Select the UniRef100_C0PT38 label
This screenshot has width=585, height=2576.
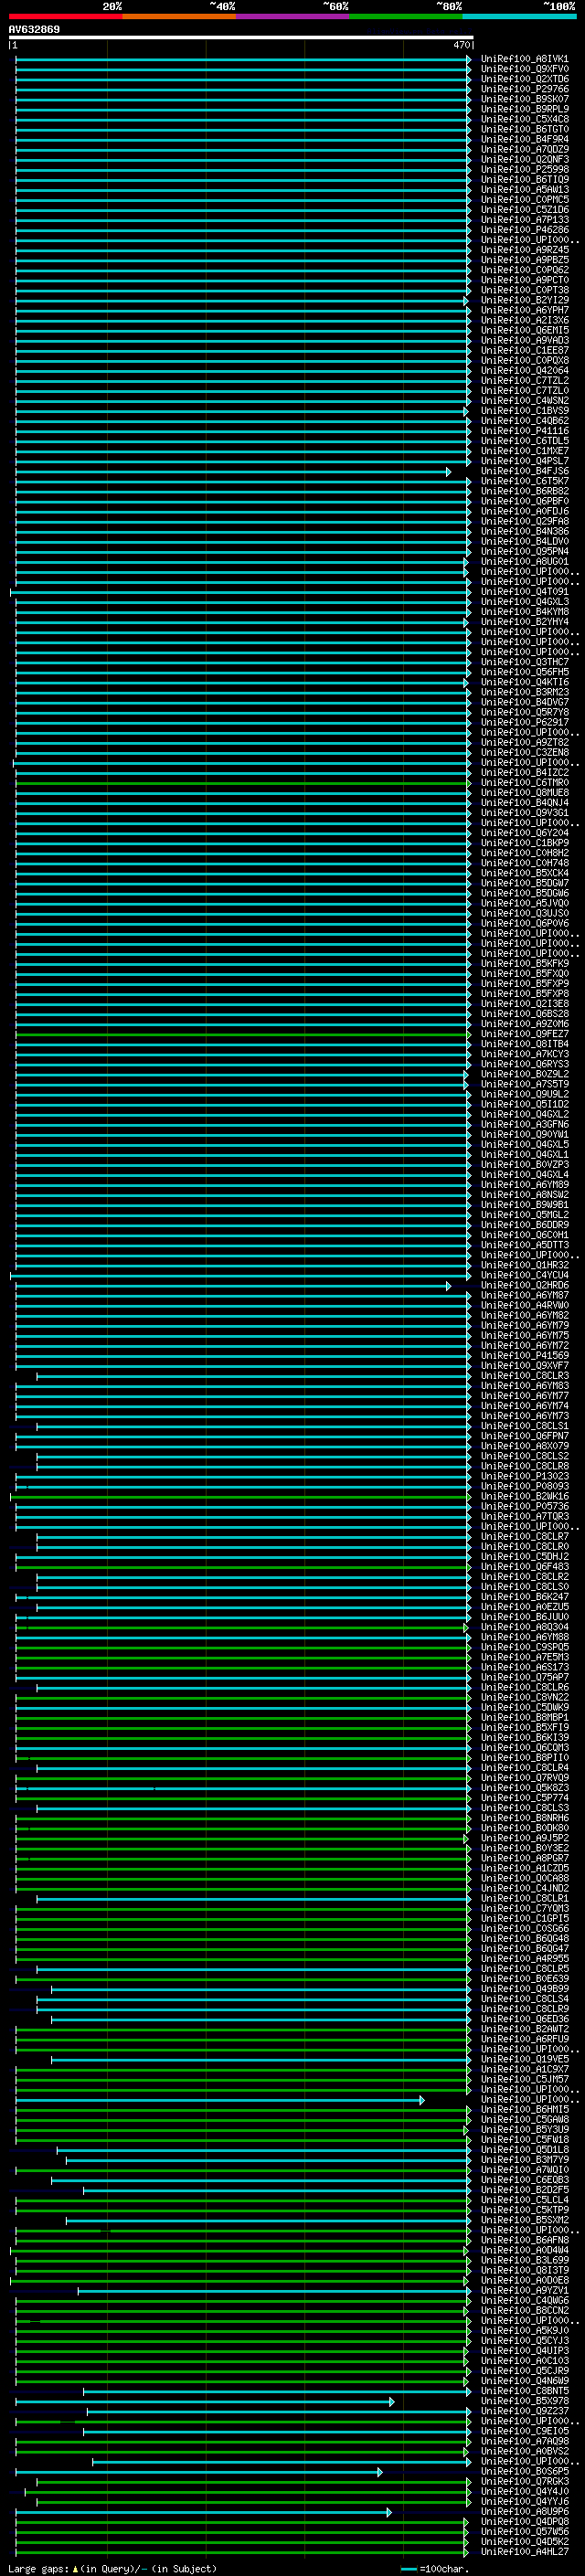[x=524, y=290]
